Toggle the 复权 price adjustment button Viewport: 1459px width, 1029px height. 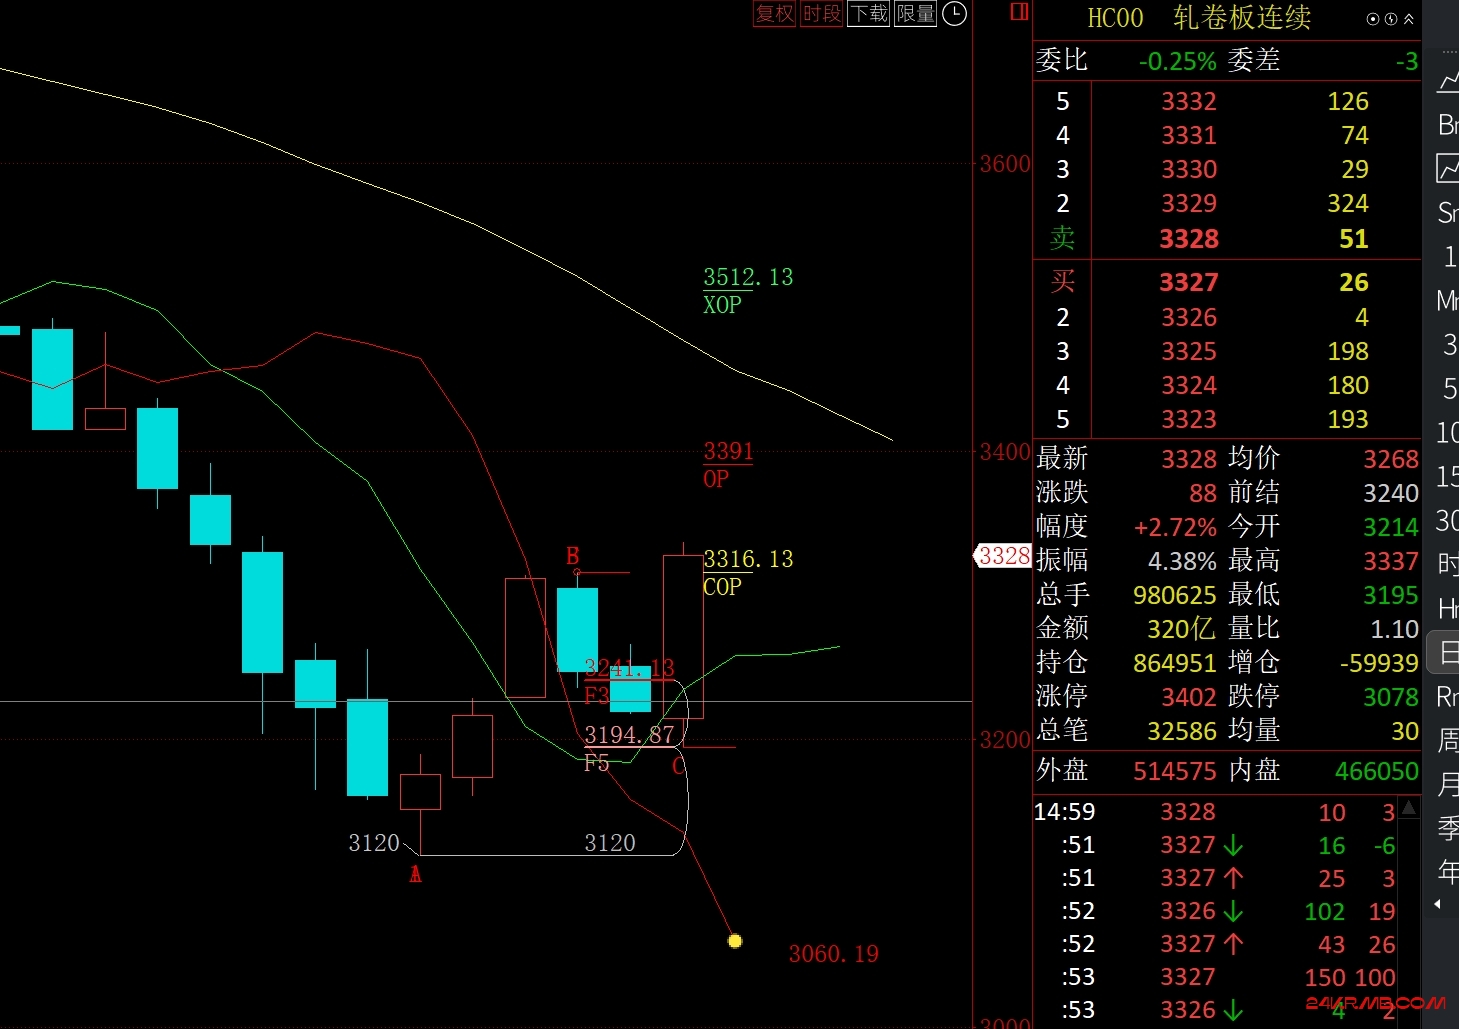point(774,13)
